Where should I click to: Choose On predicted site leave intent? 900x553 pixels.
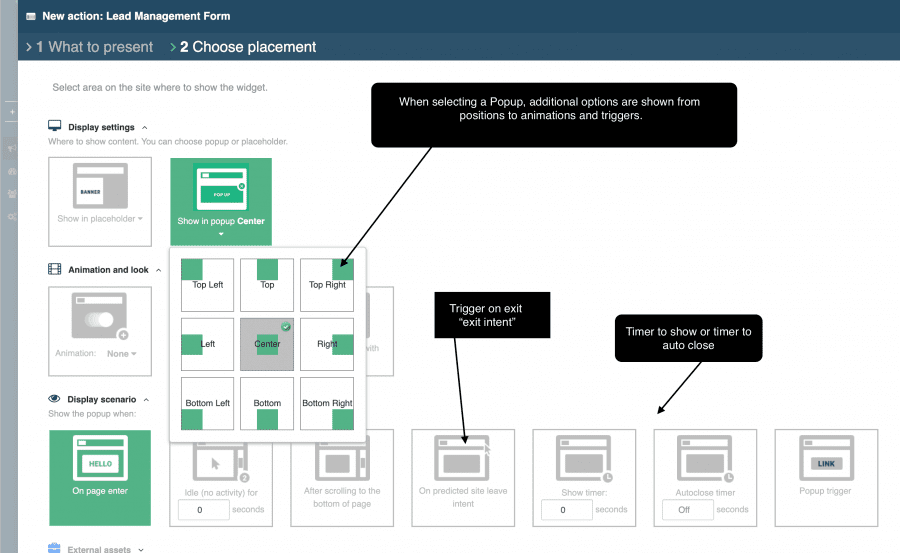pyautogui.click(x=462, y=477)
